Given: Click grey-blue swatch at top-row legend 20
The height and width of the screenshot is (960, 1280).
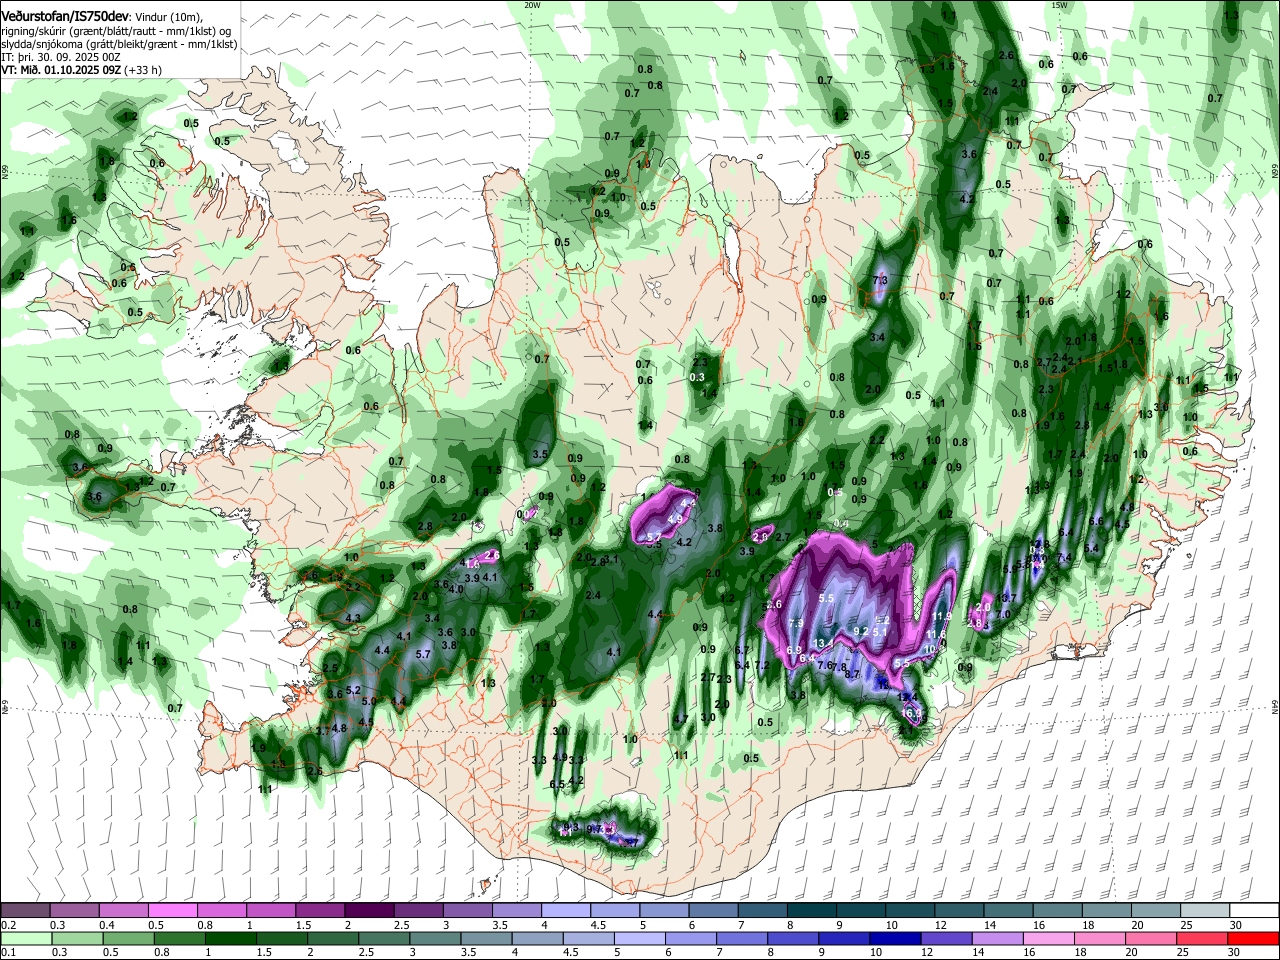Looking at the screenshot, I should click(1157, 911).
